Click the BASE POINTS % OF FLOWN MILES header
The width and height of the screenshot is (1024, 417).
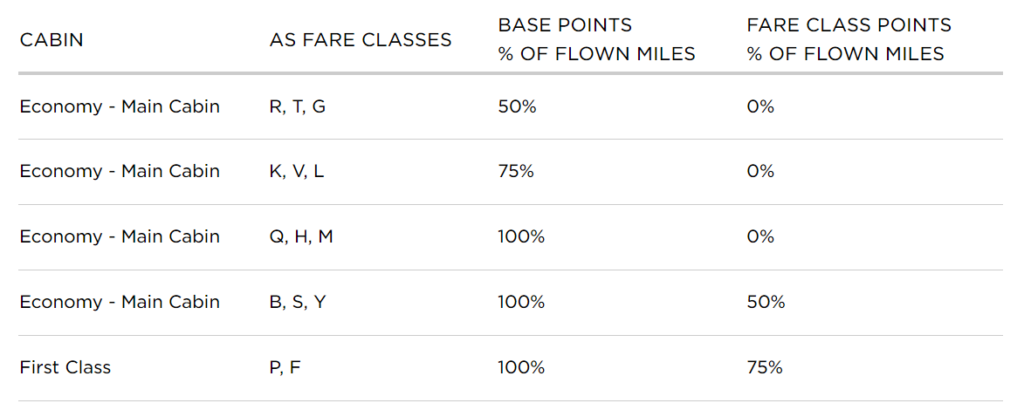click(x=597, y=39)
